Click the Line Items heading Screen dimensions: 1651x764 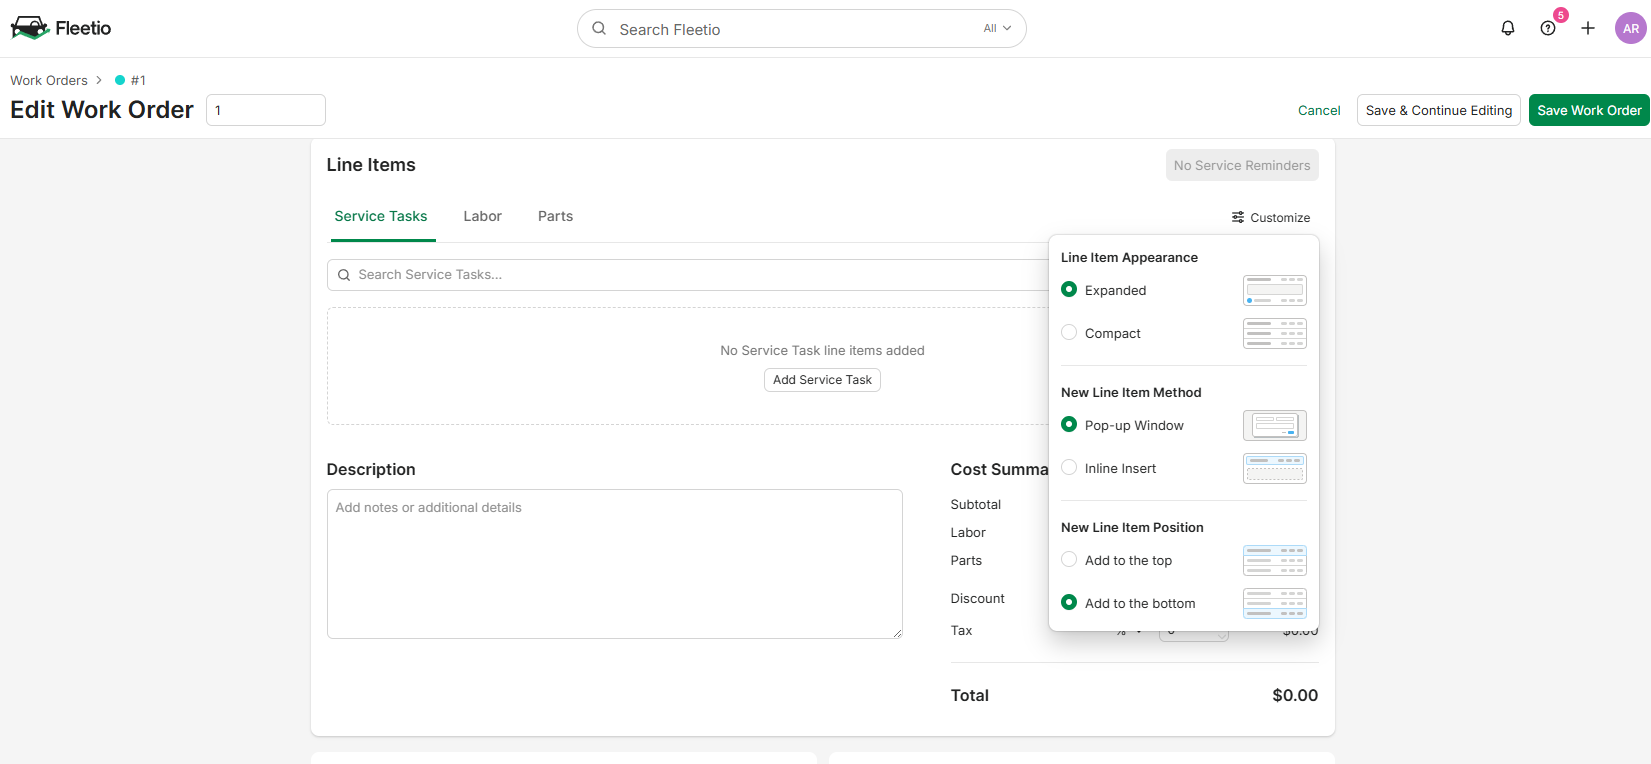371,165
